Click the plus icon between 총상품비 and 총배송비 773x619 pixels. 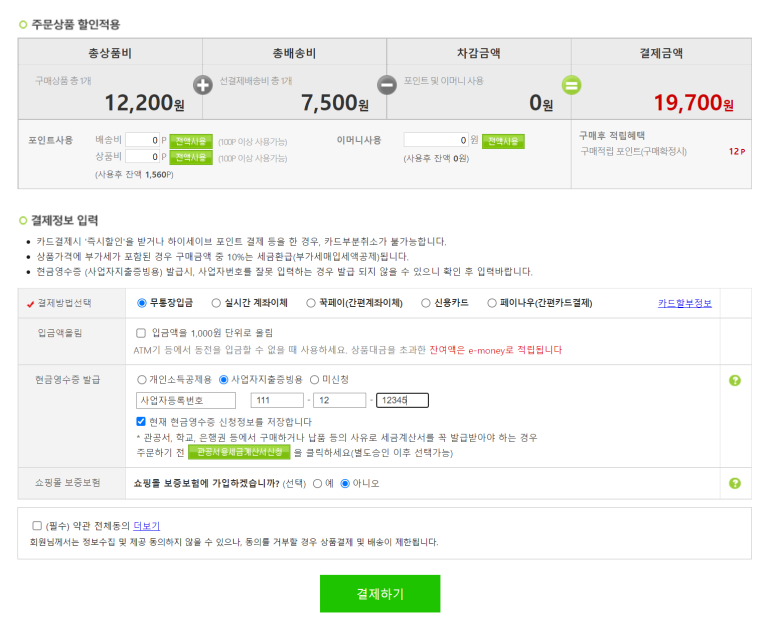pos(203,85)
